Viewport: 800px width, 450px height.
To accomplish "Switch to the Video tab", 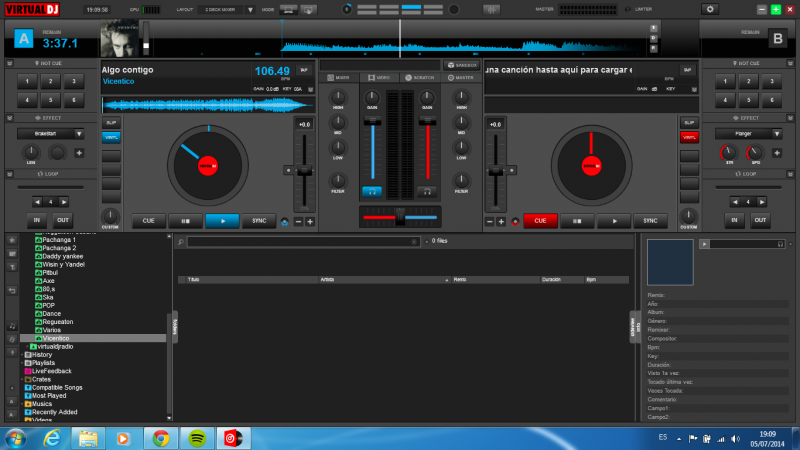I will coord(379,78).
